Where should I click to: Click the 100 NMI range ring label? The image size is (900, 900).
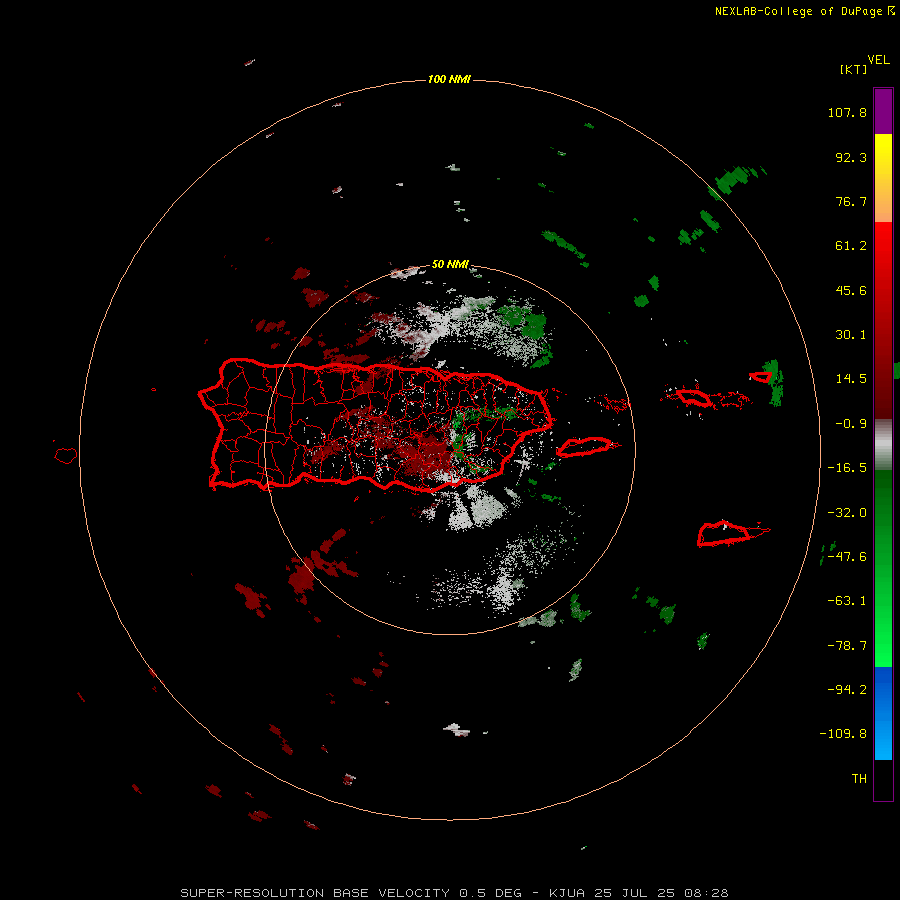[x=449, y=79]
